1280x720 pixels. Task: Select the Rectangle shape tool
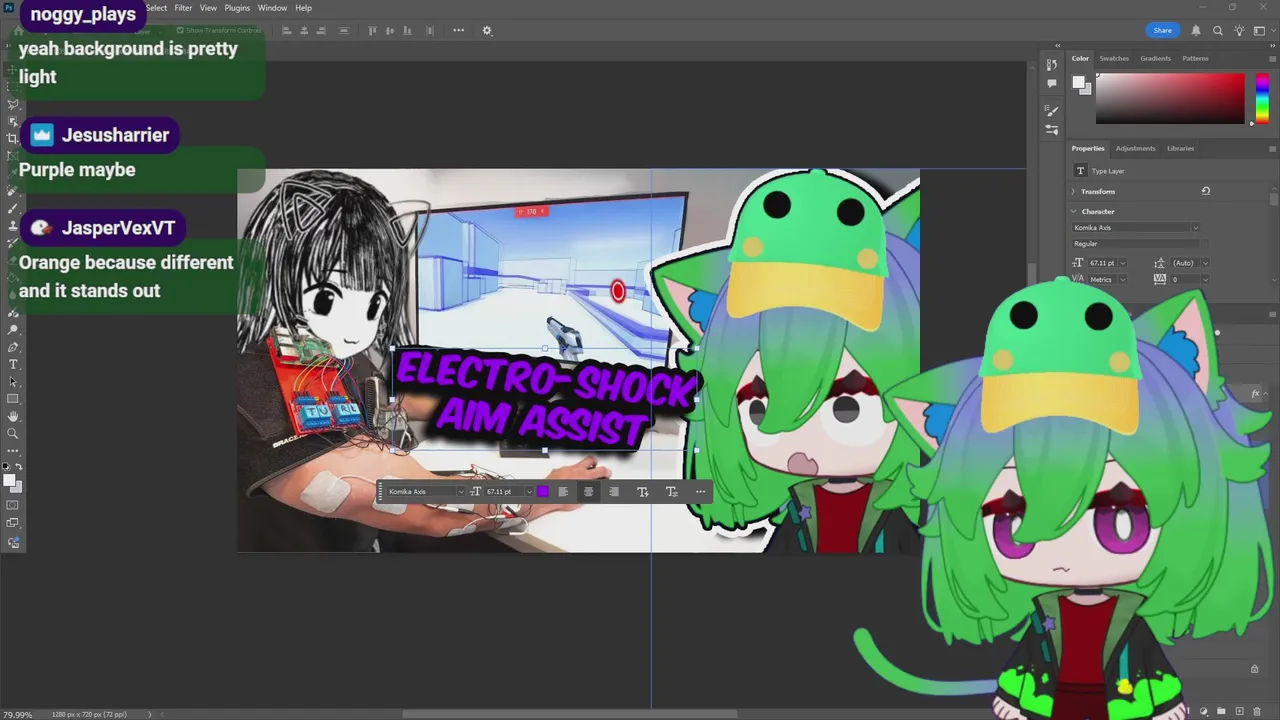[13, 399]
